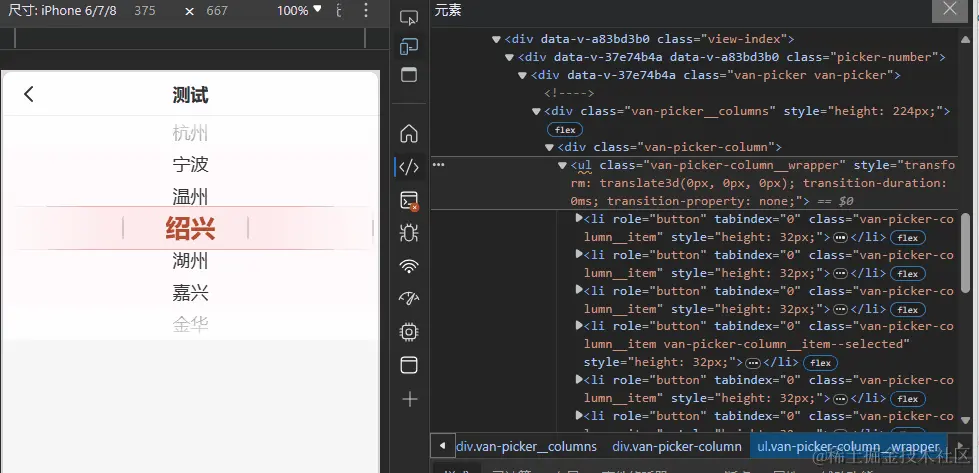Select div.van-picker__columns breadcrumb
This screenshot has height=473, width=979.
(x=526, y=447)
